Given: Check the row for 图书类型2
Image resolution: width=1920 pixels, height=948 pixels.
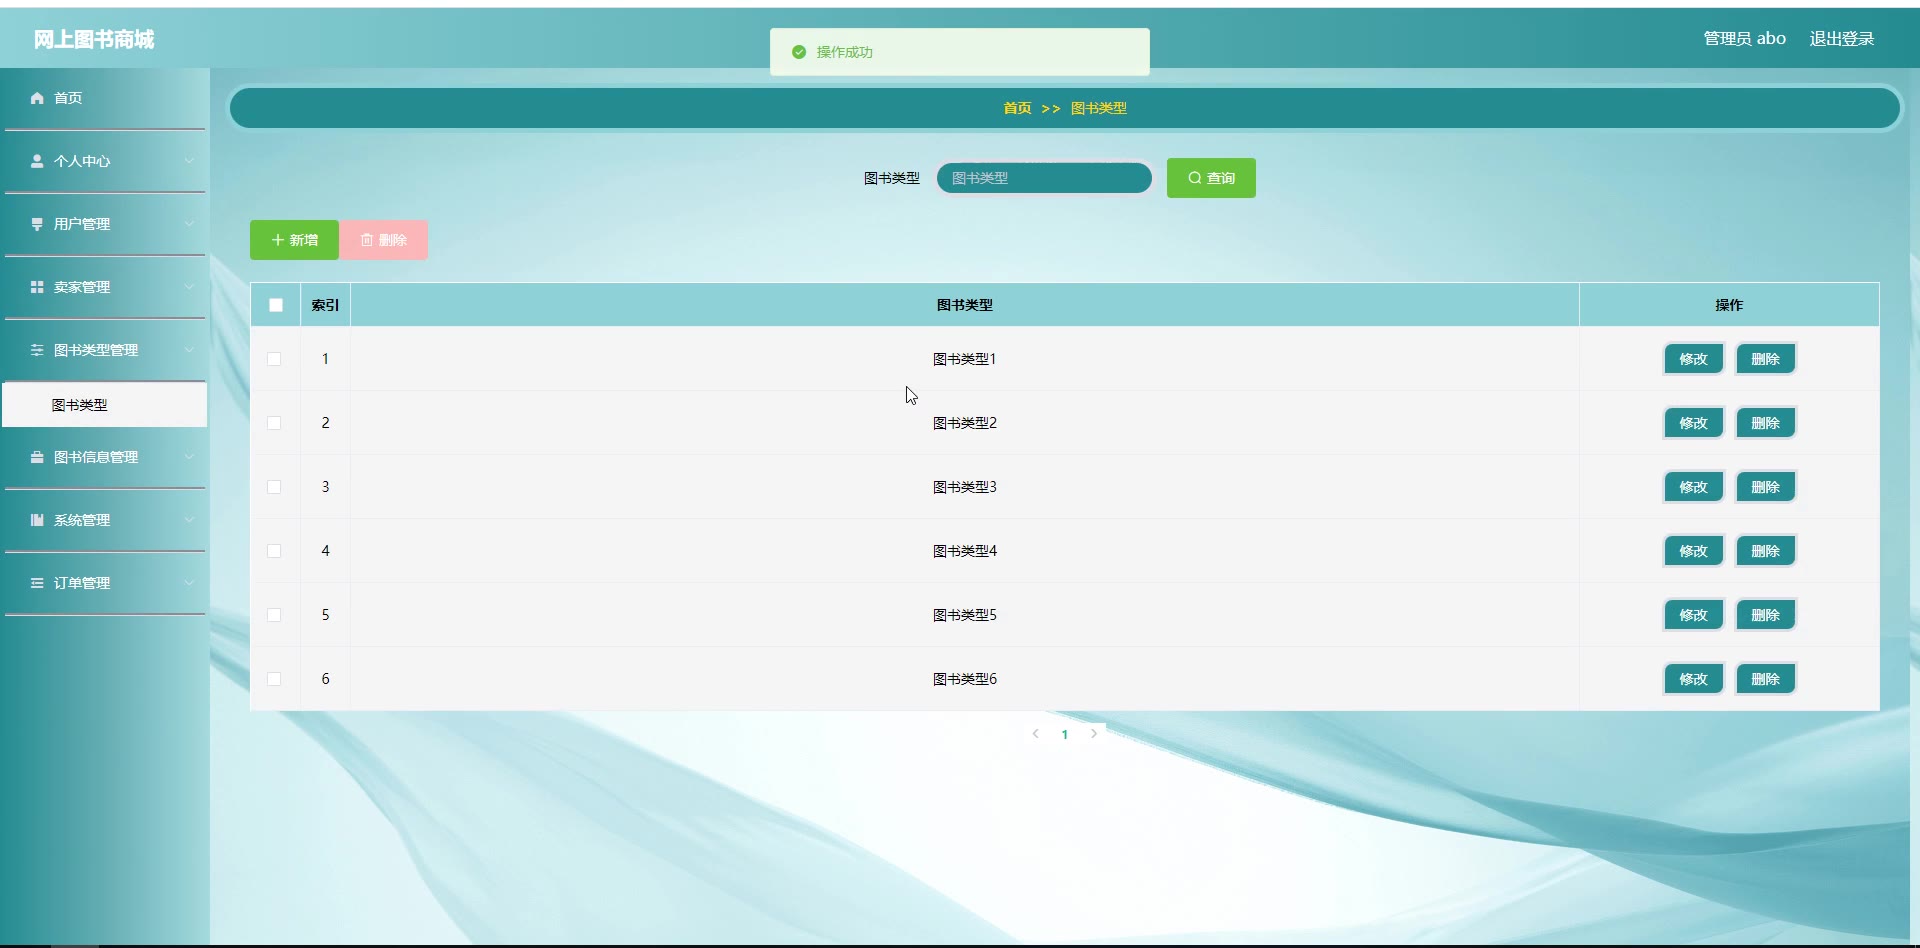Looking at the screenshot, I should coord(274,423).
